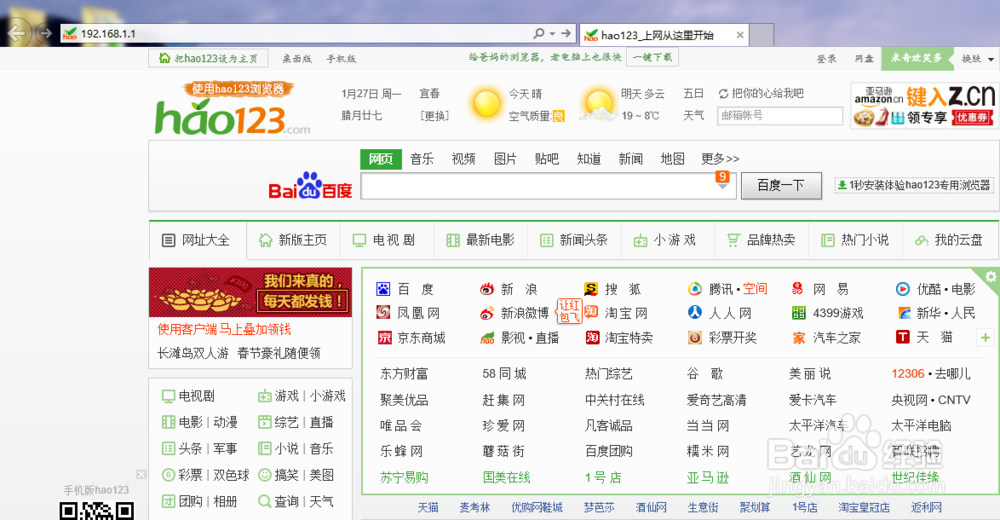Click the JD icon beside 京东商城
The image size is (1000, 520).
[385, 338]
